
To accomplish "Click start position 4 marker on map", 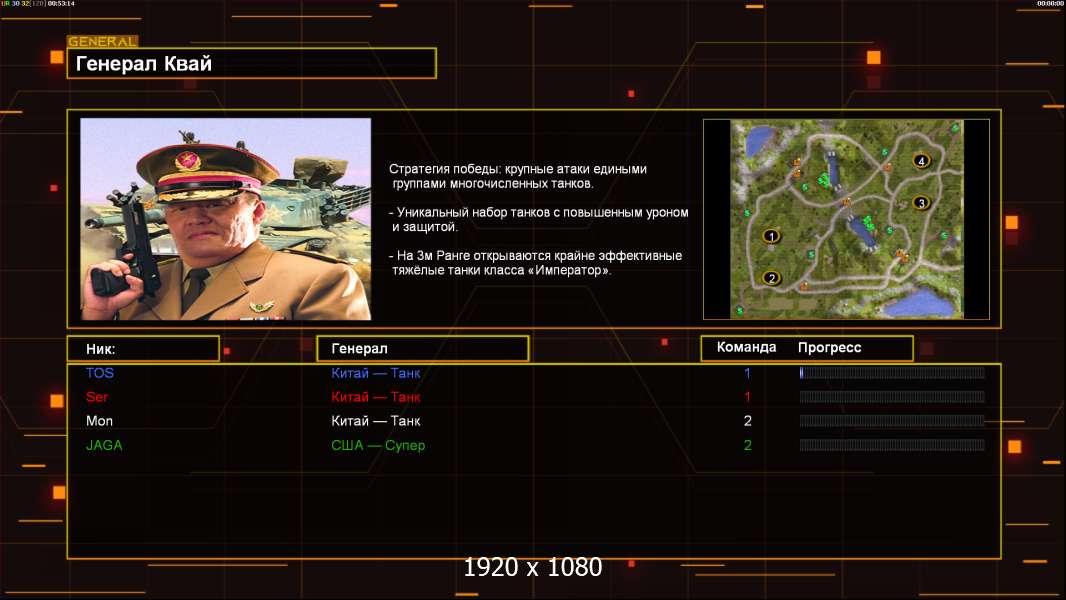I will [x=921, y=161].
